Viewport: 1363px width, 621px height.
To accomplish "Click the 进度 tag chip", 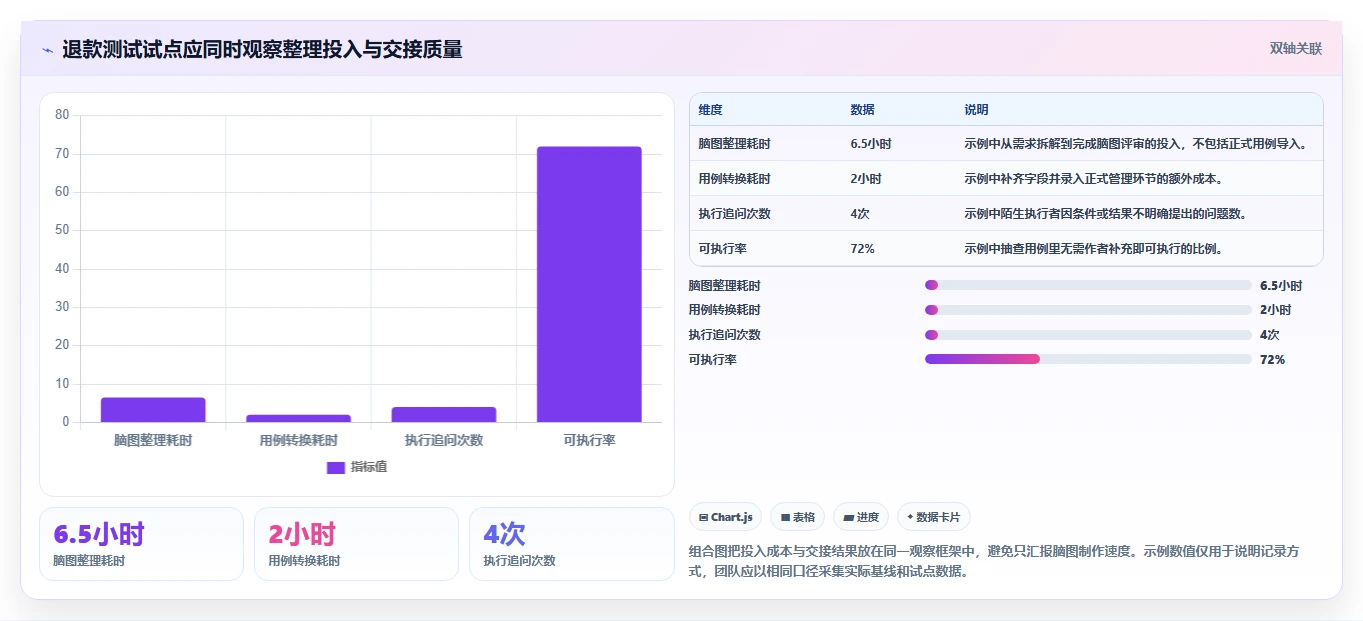I will (x=861, y=517).
